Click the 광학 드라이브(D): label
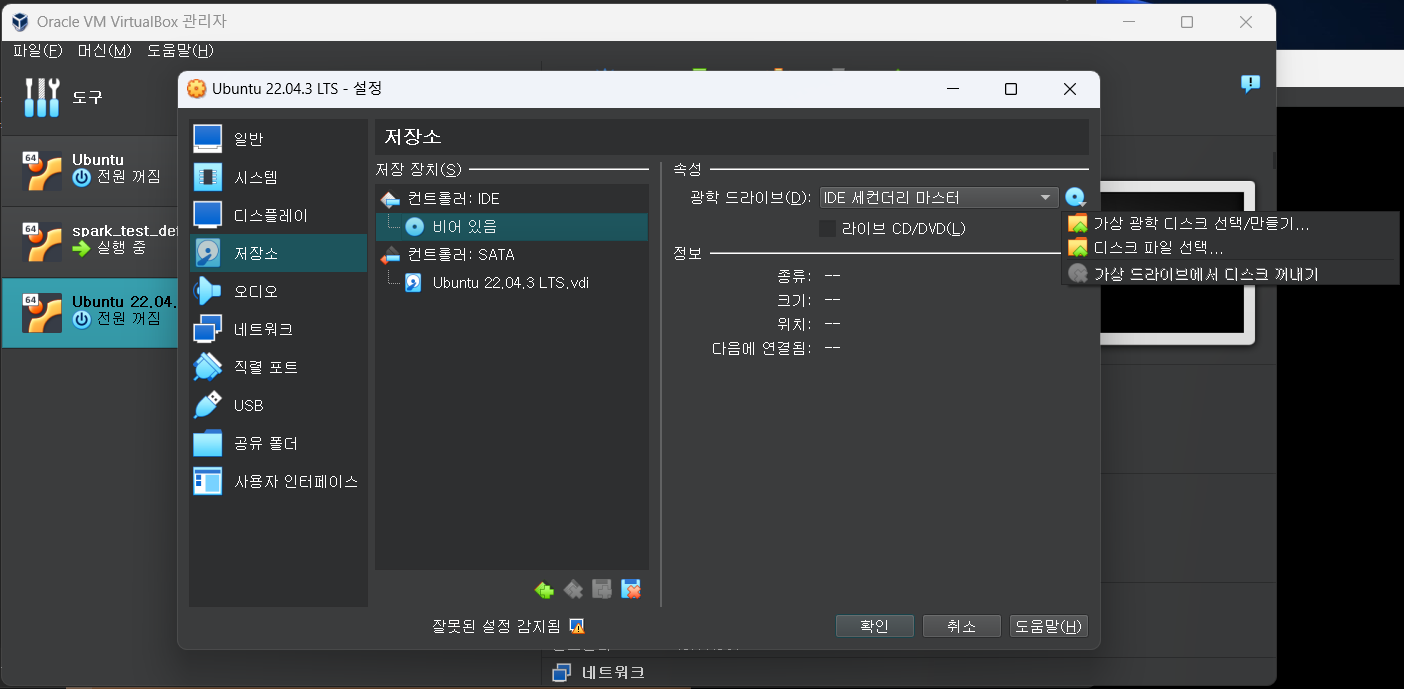 click(750, 198)
